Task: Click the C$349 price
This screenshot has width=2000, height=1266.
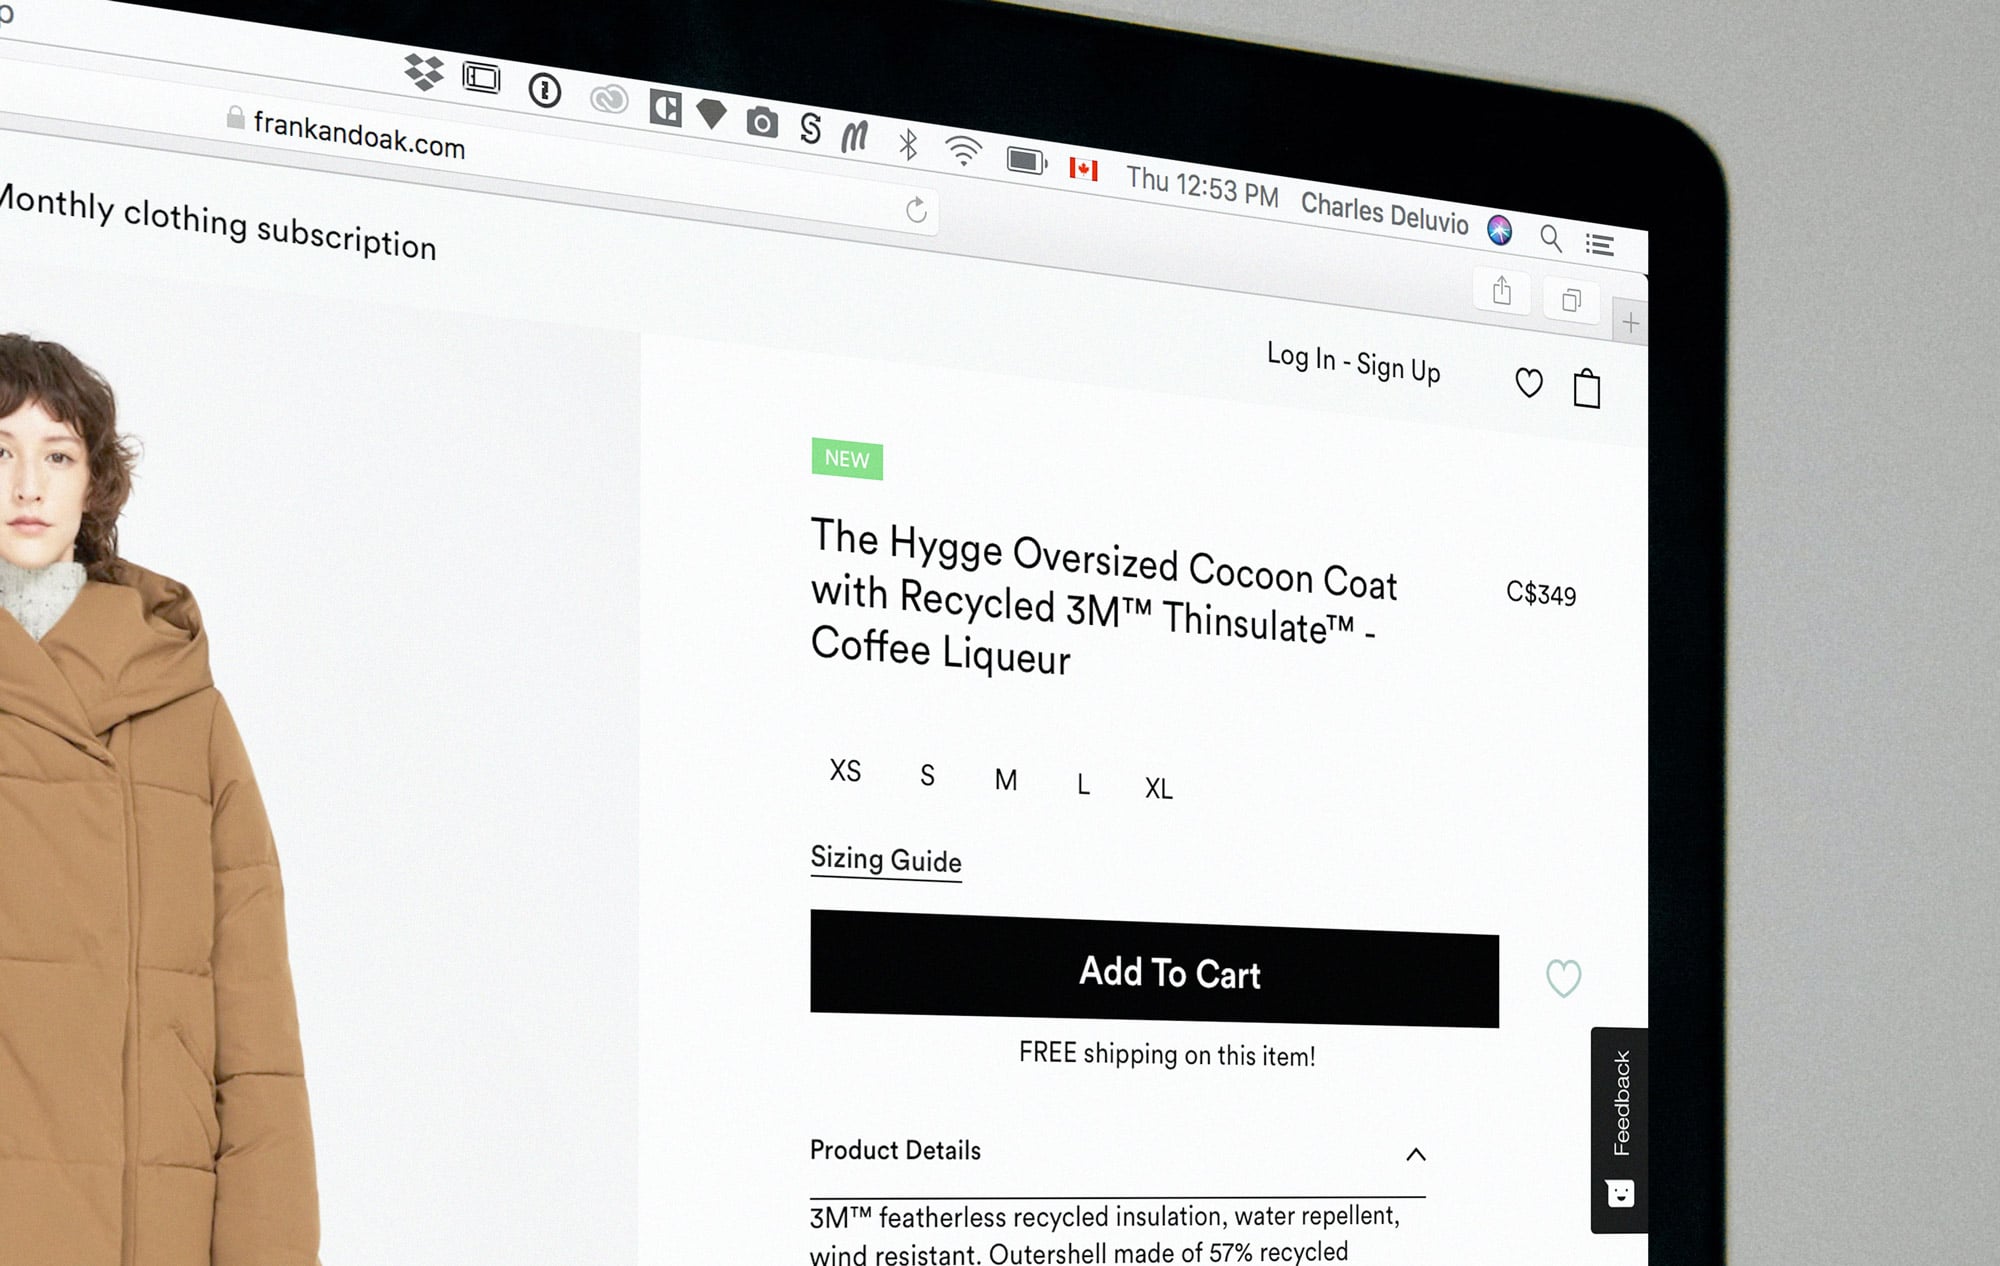Action: click(x=1541, y=594)
